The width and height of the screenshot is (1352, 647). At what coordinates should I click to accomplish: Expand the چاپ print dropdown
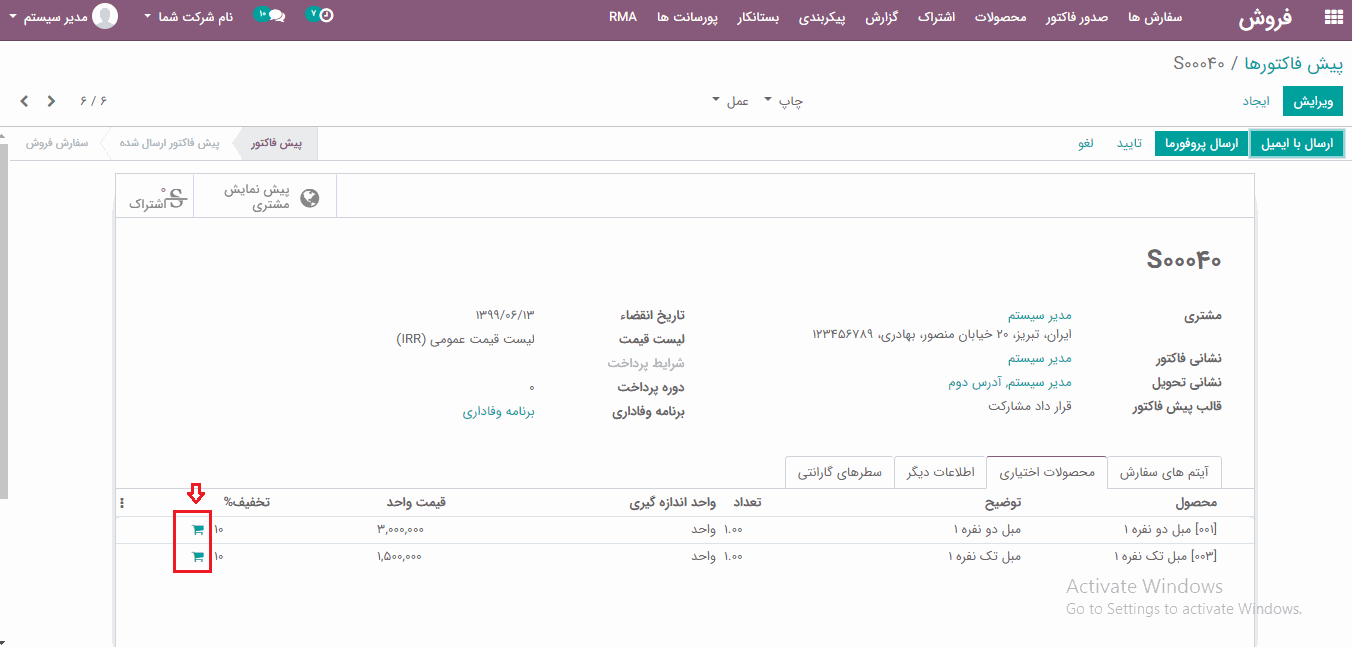[783, 101]
